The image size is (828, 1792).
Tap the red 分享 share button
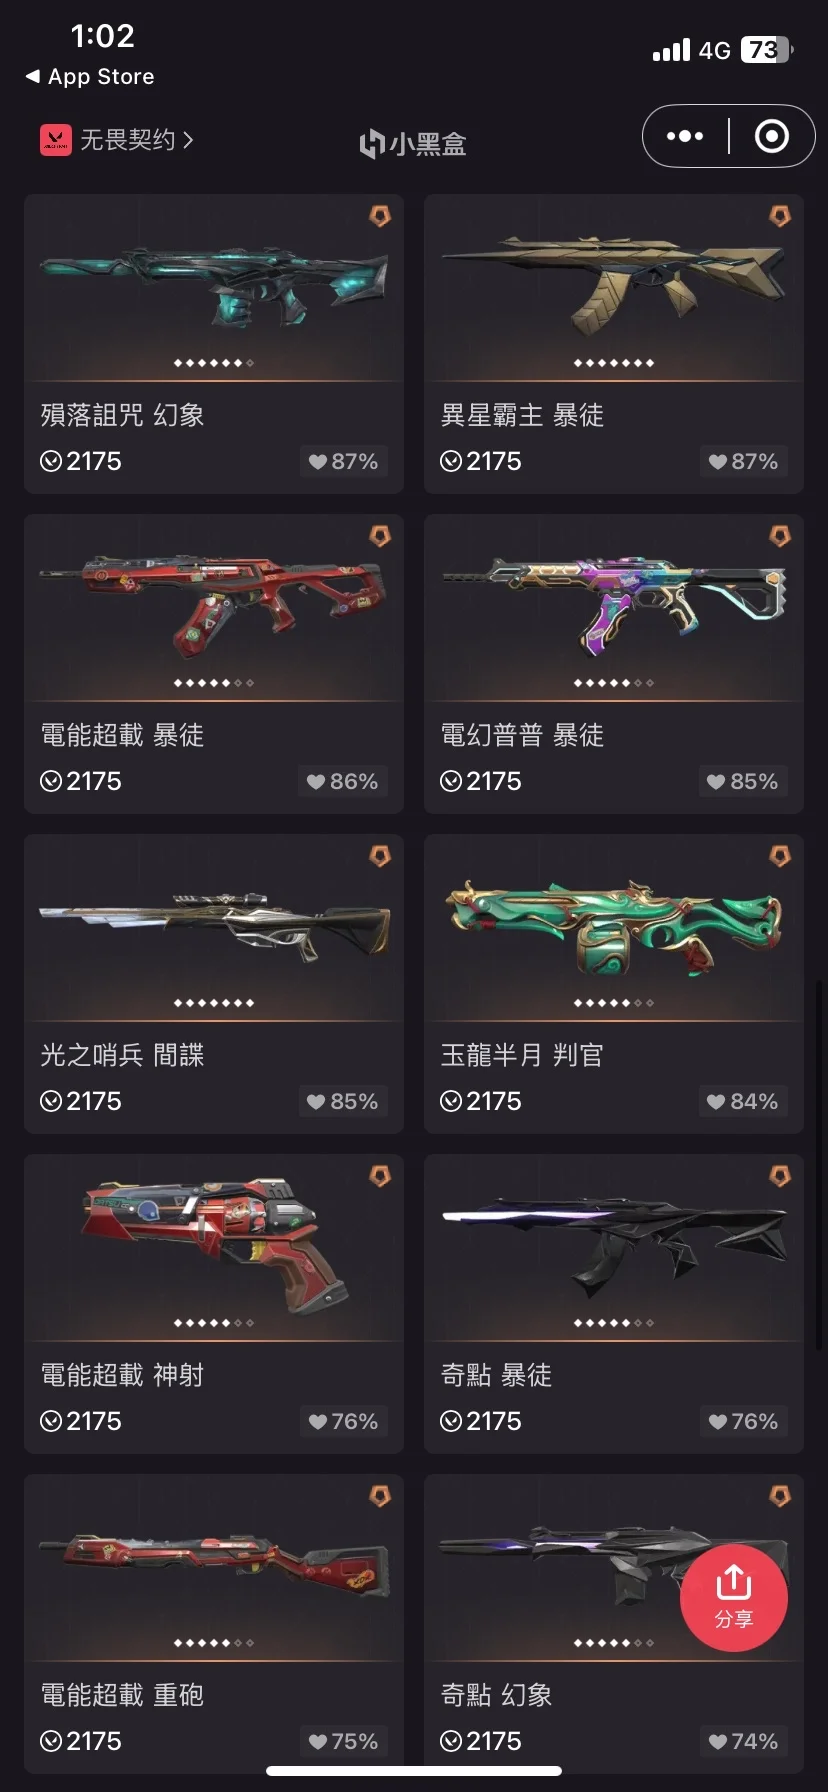(x=733, y=1597)
